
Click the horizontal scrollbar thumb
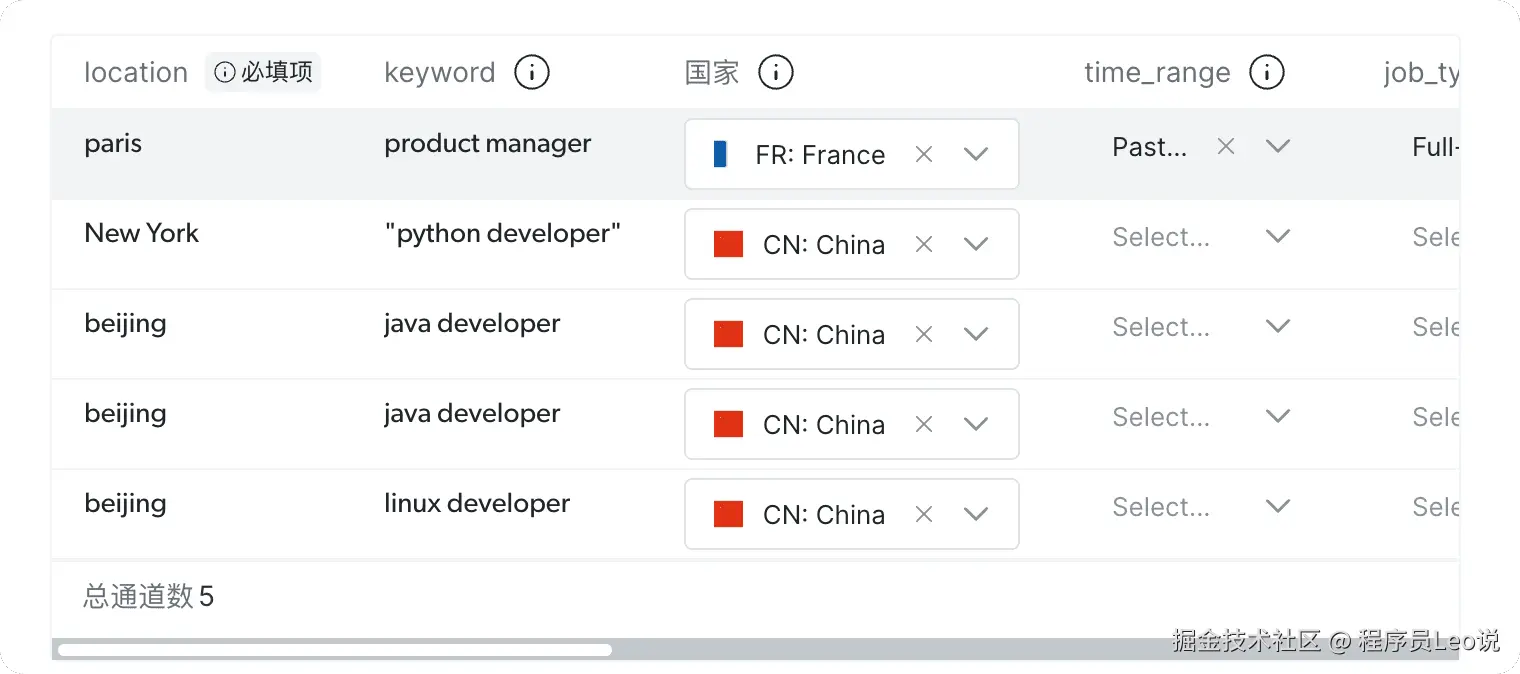click(334, 650)
